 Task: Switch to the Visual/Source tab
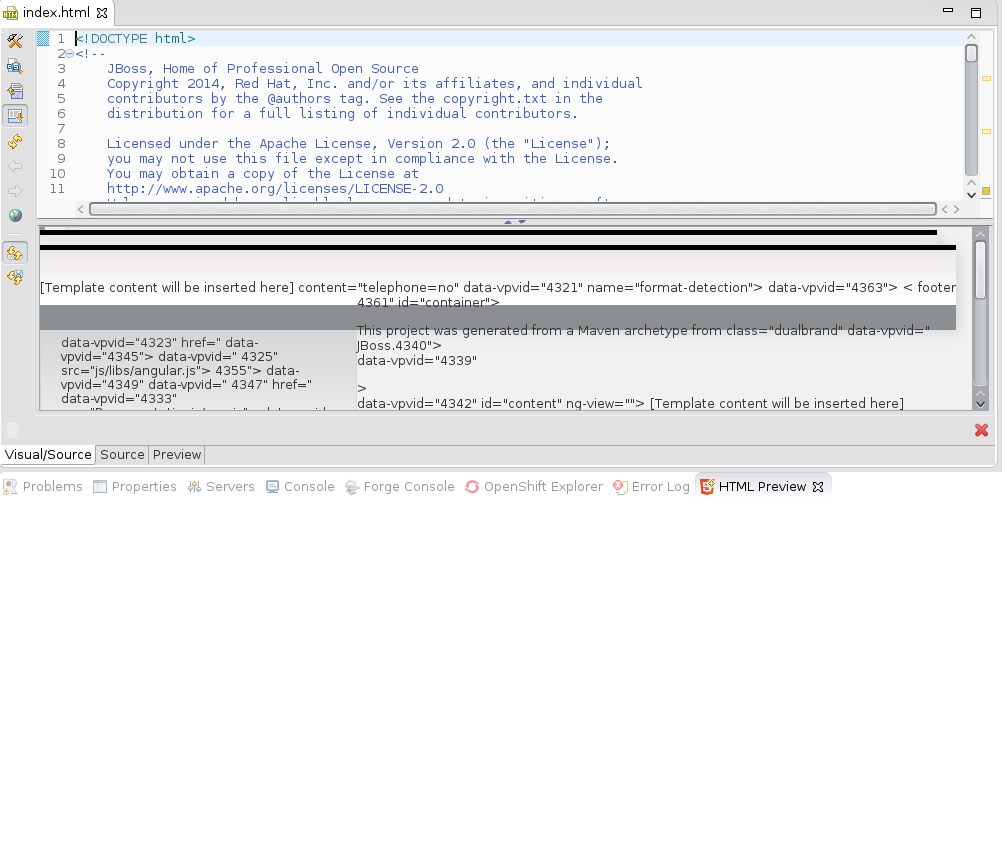[48, 454]
